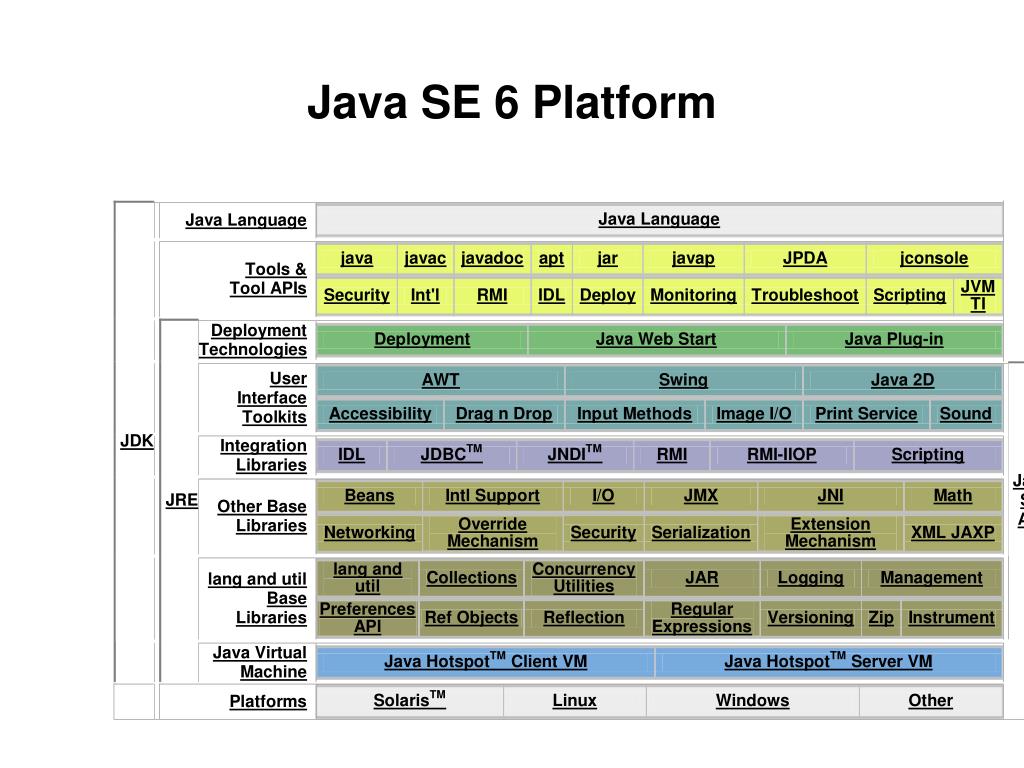
Task: Open the javadoc link
Action: [x=492, y=258]
